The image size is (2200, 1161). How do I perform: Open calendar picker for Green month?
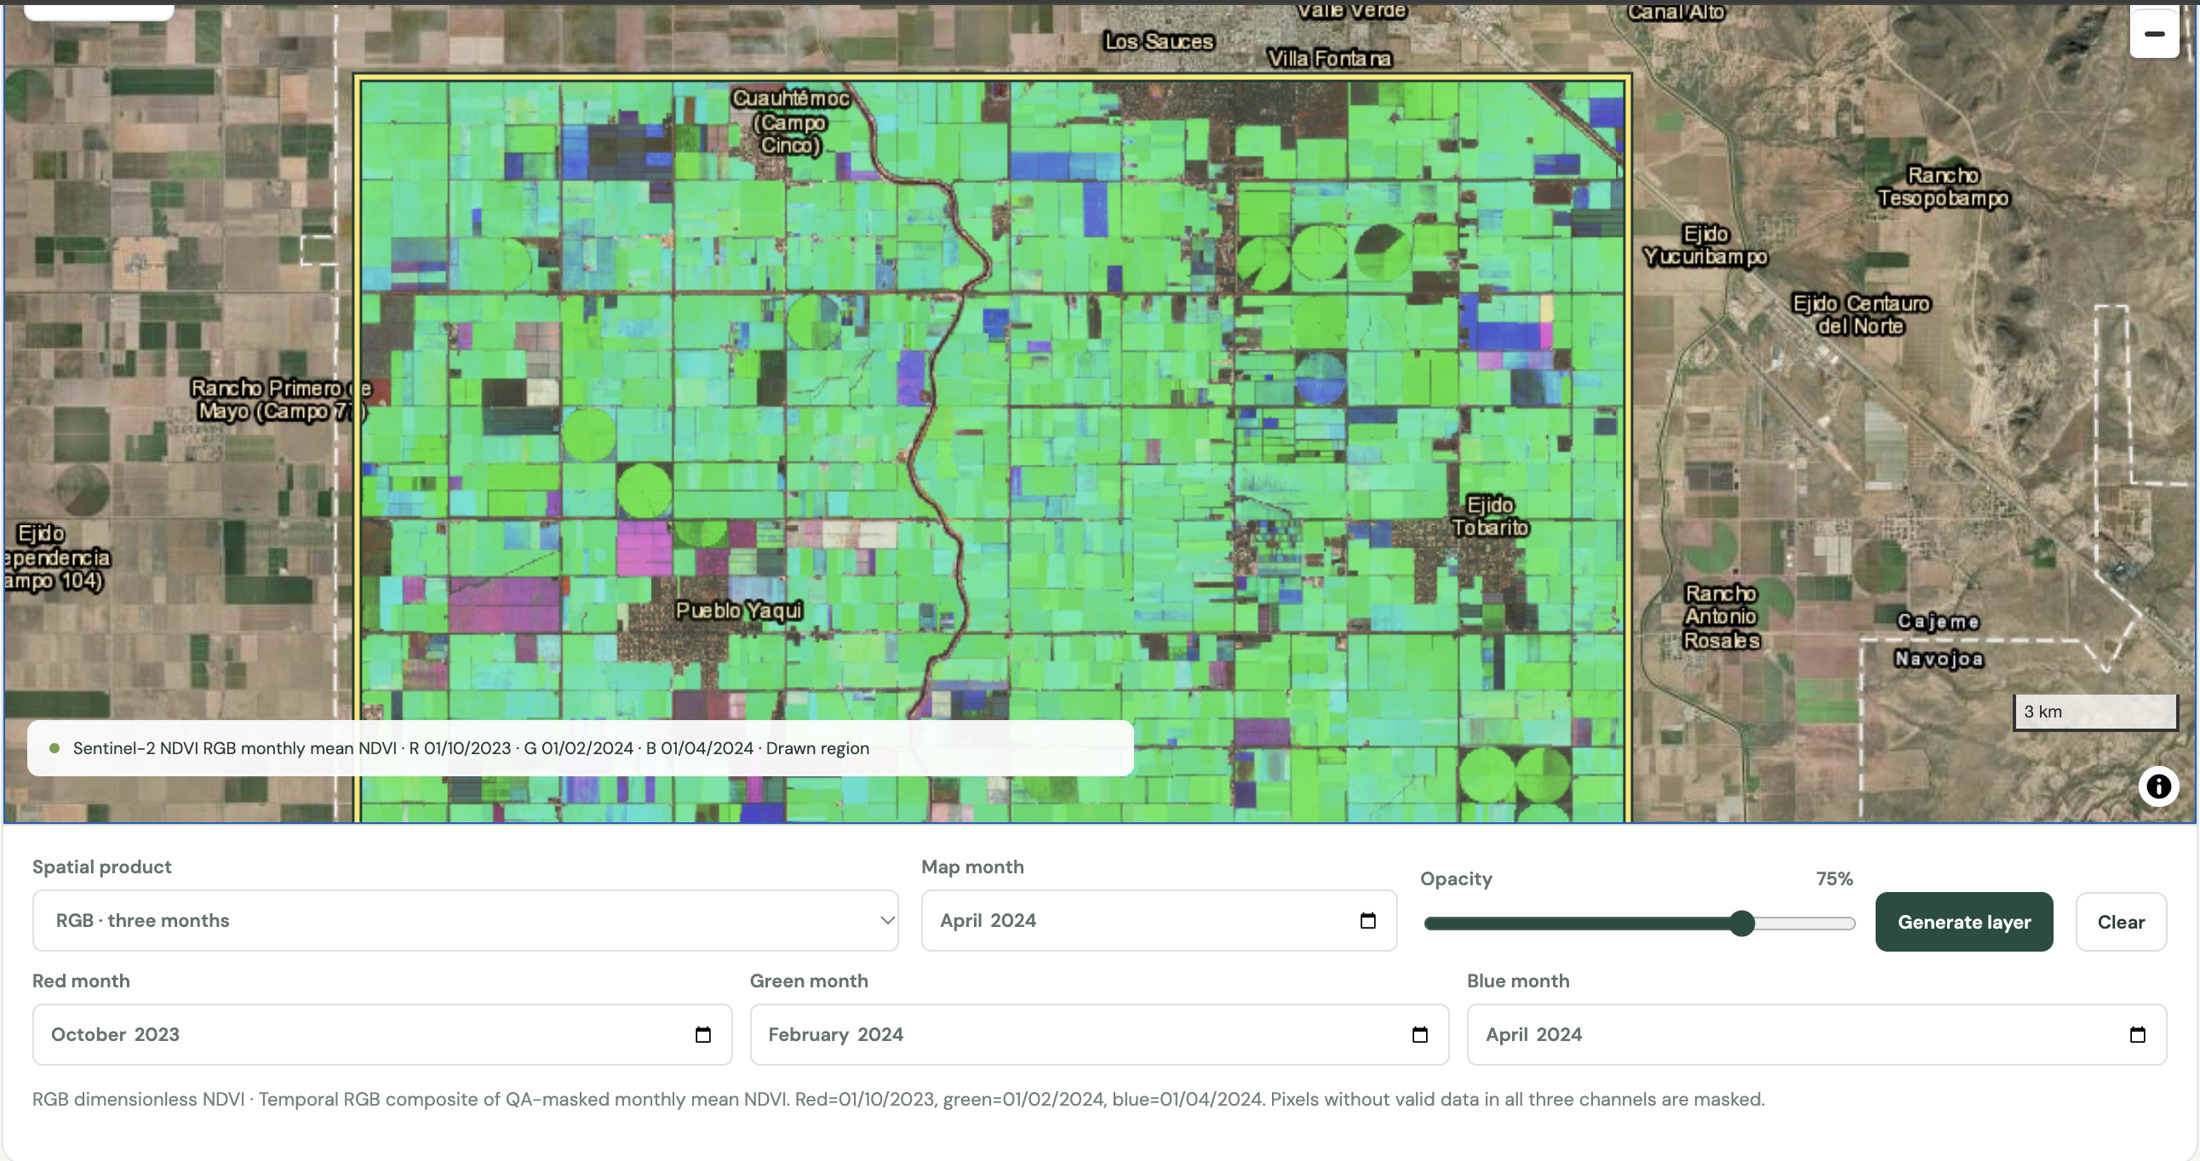pyautogui.click(x=1420, y=1034)
